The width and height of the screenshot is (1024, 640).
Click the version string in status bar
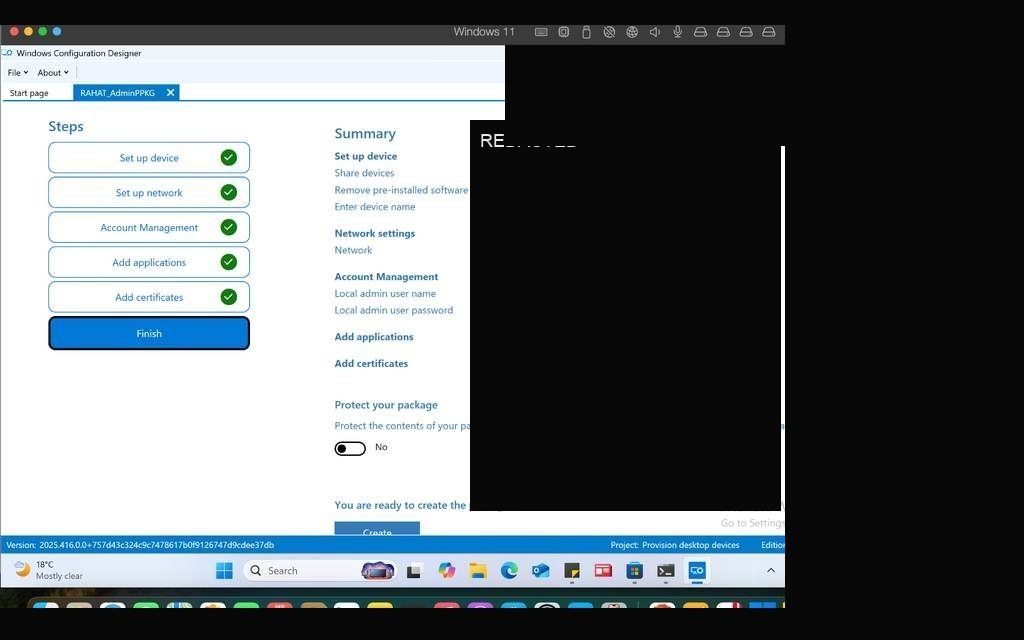tap(140, 545)
